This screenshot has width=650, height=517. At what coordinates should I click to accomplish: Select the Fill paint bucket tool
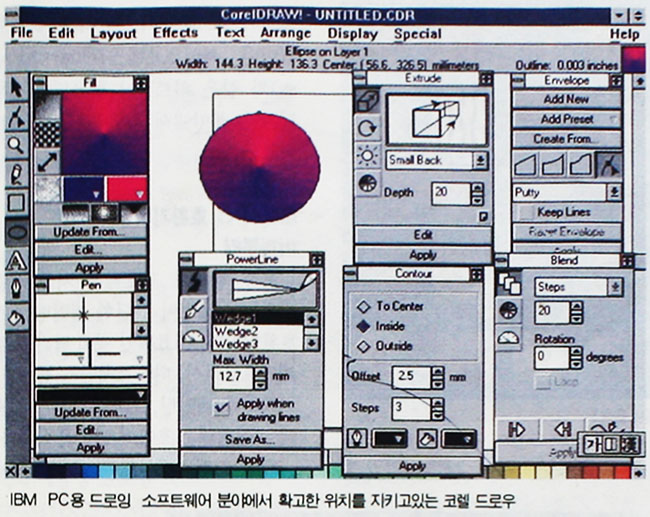click(17, 318)
